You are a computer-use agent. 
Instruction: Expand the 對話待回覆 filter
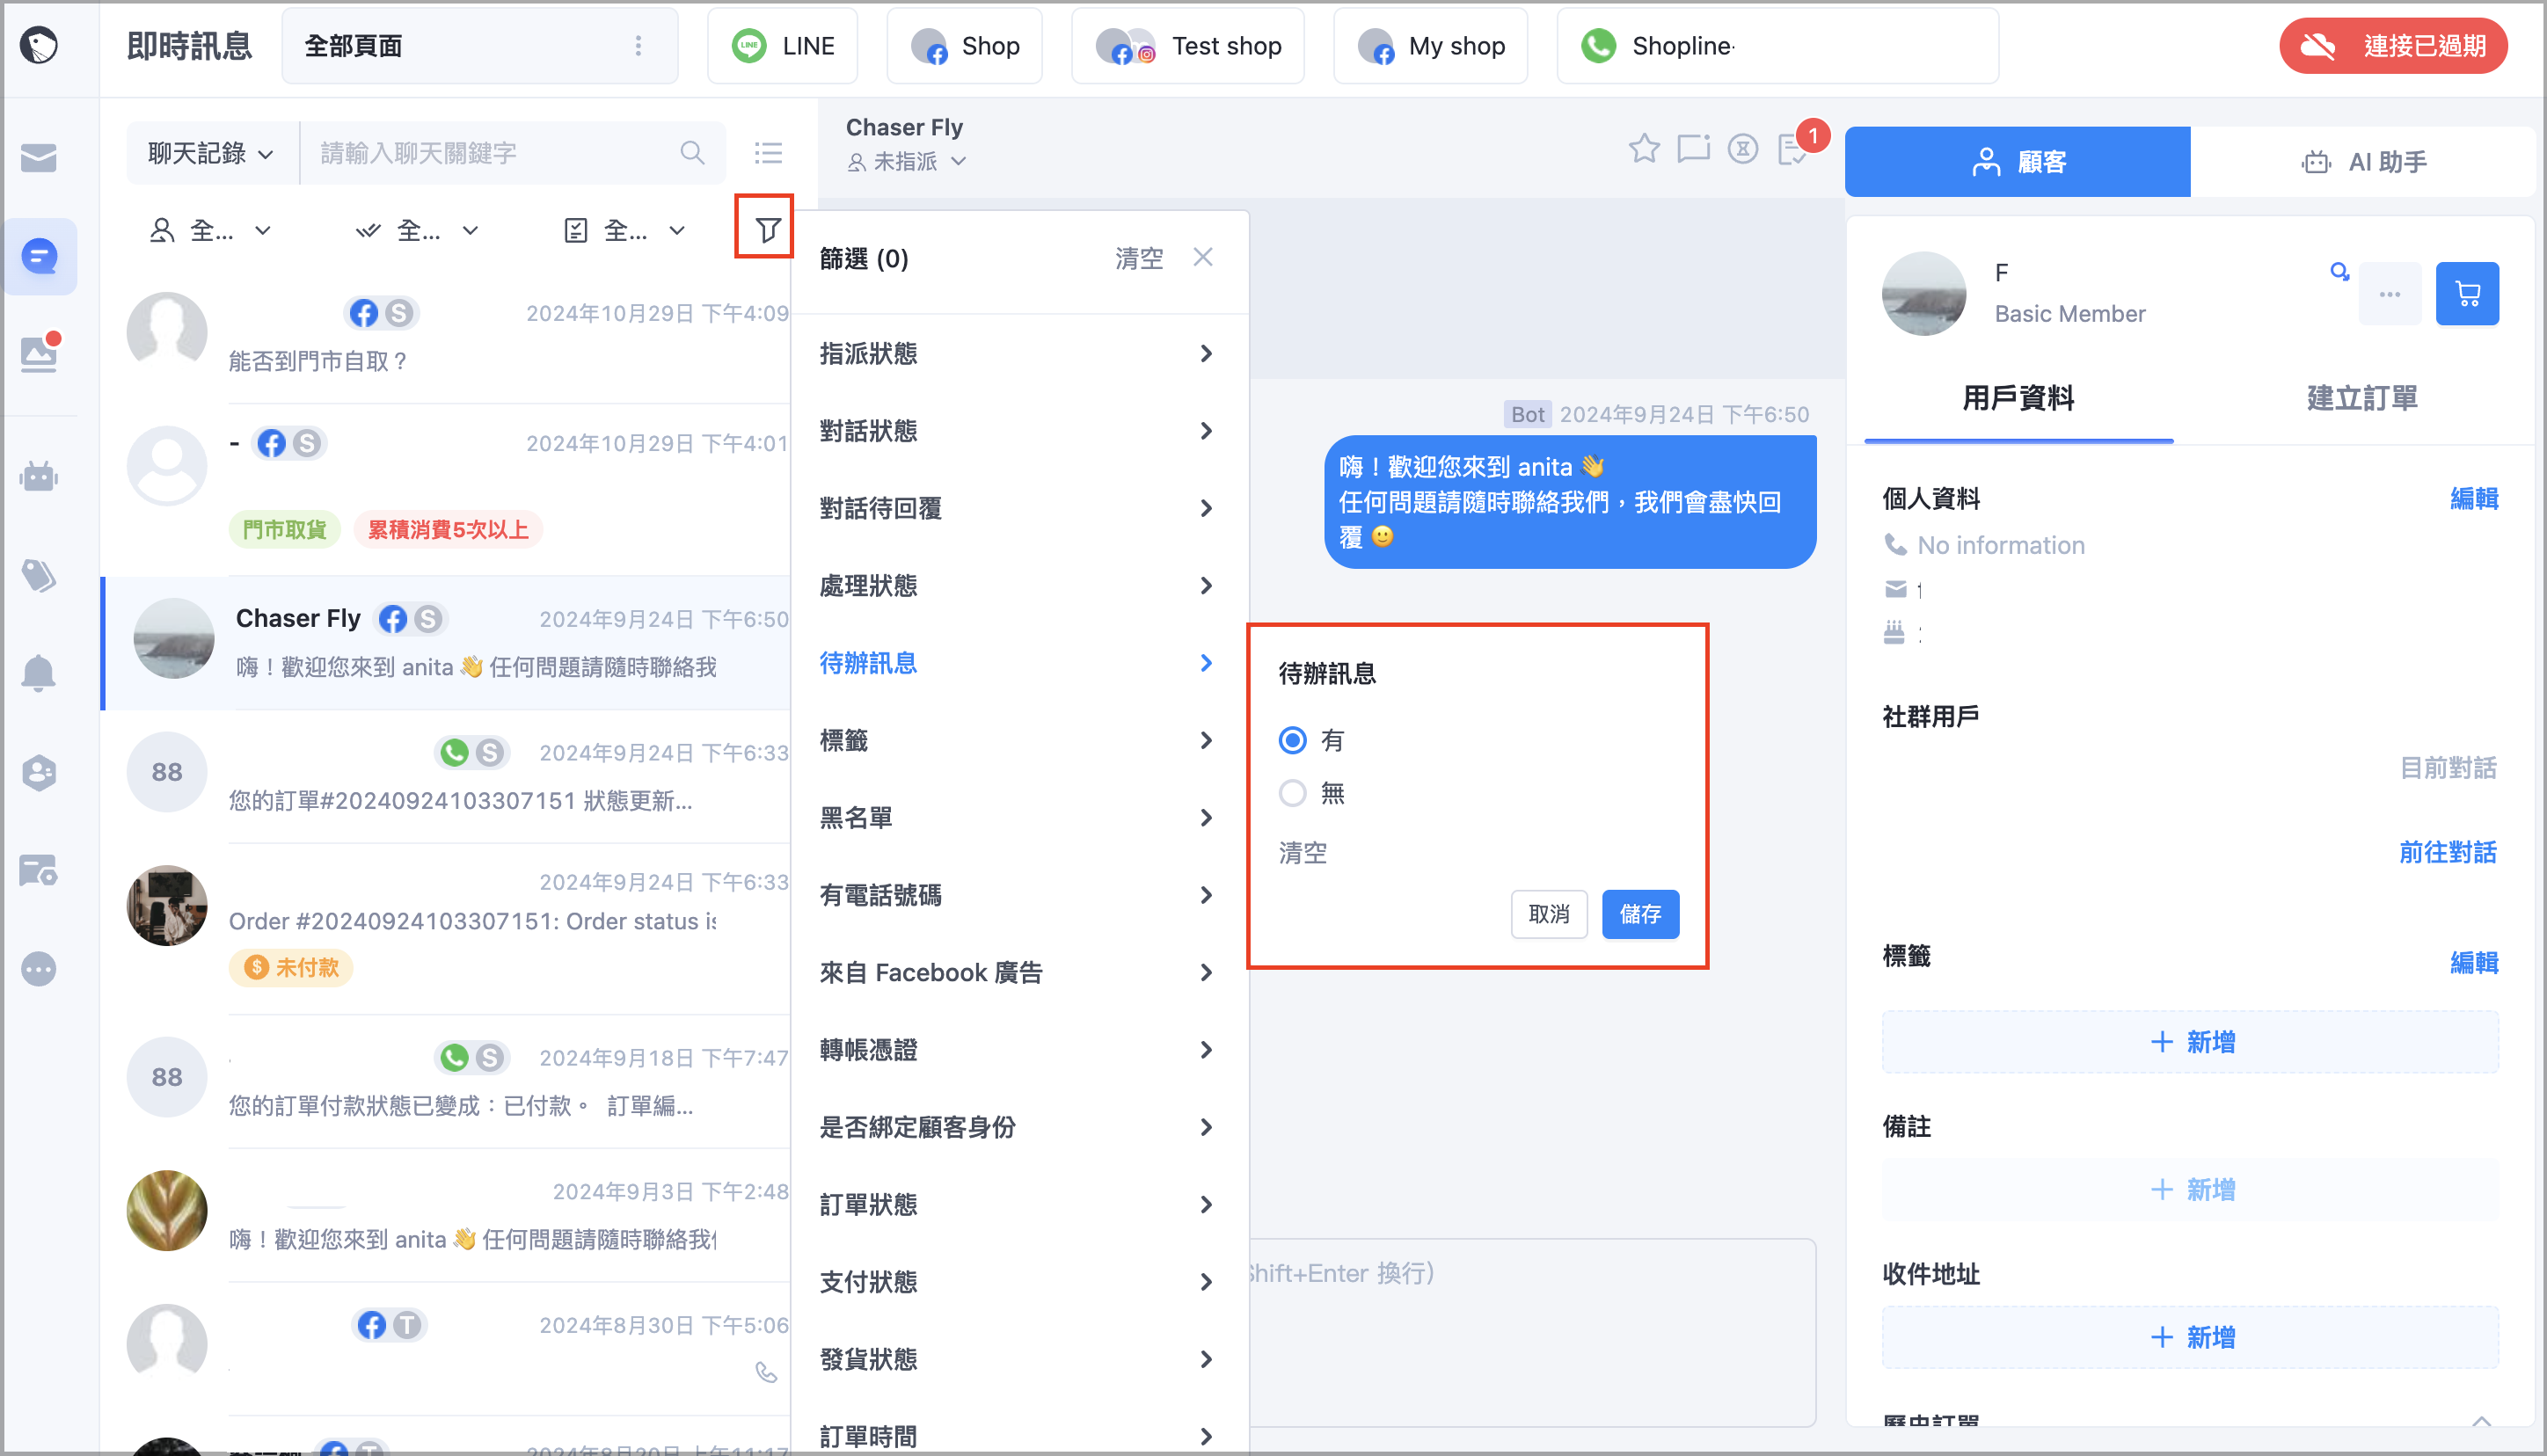1018,508
